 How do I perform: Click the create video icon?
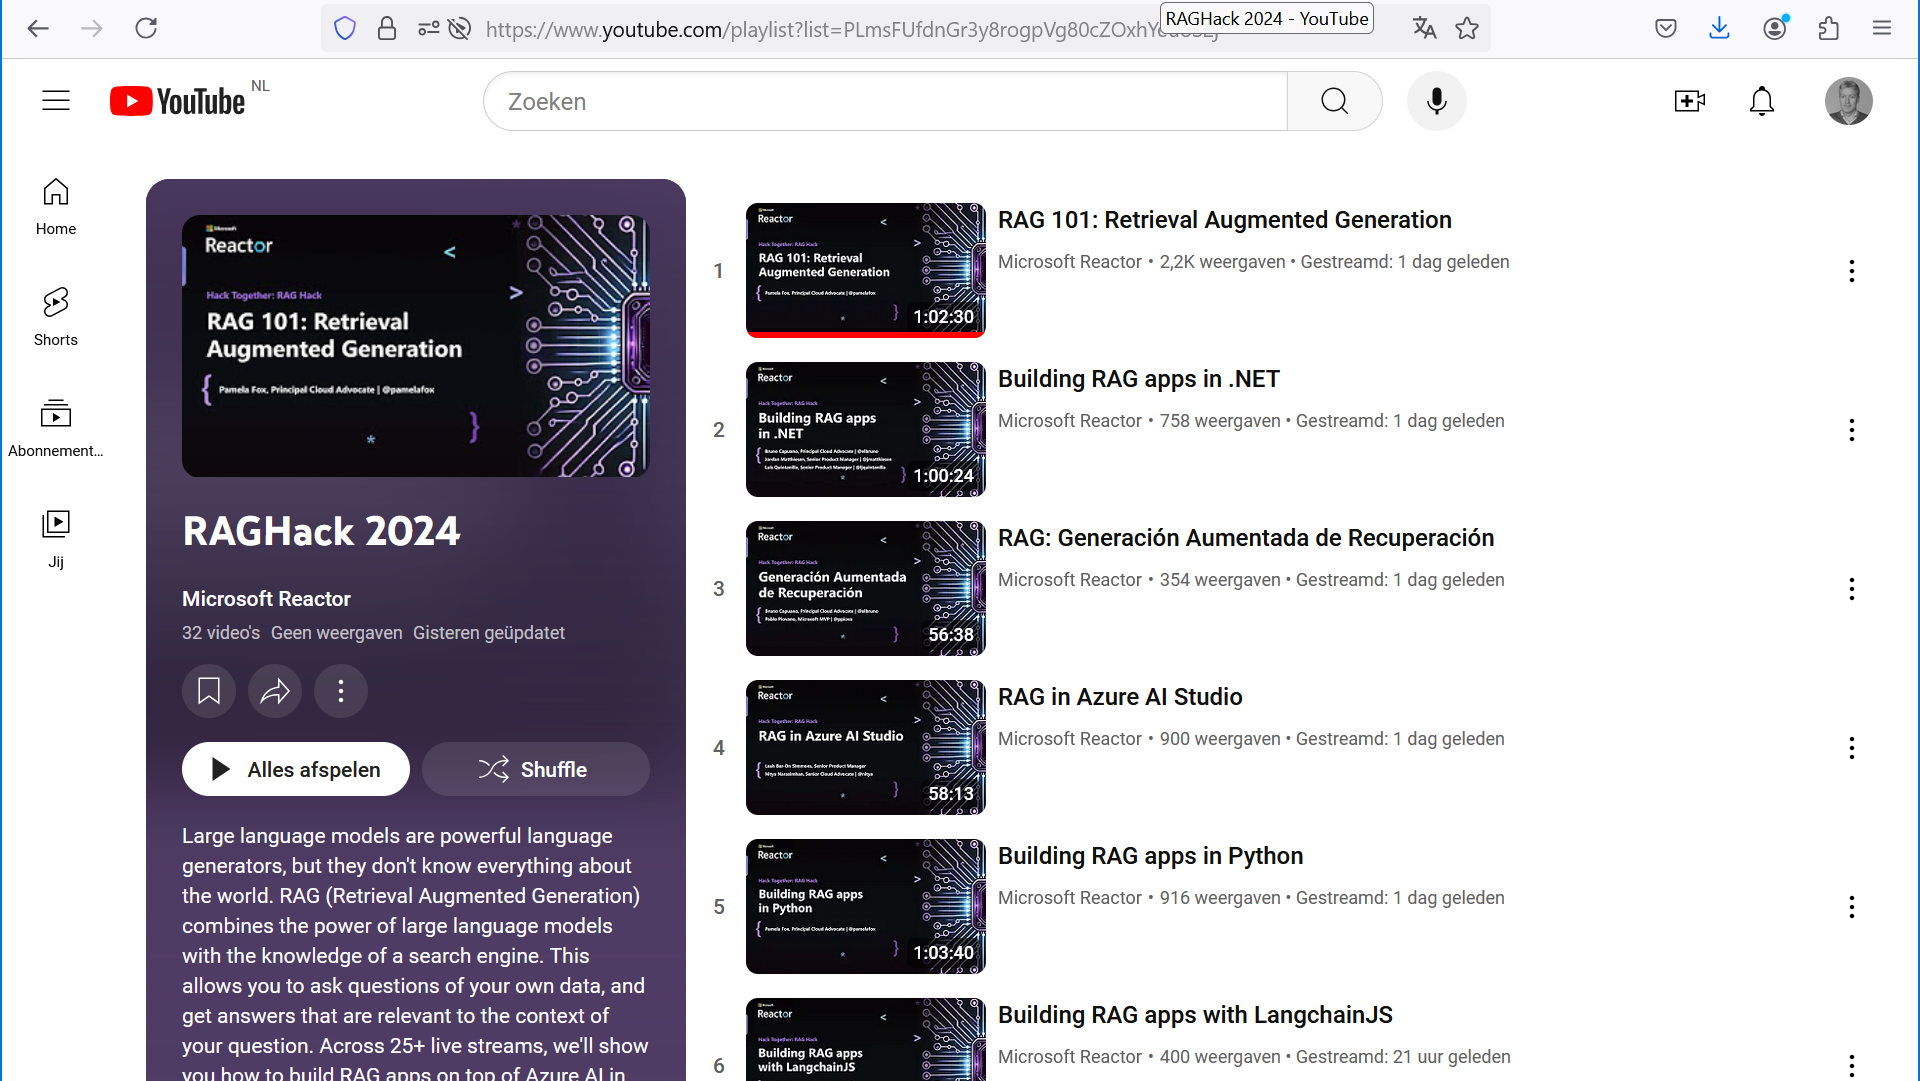(1690, 101)
